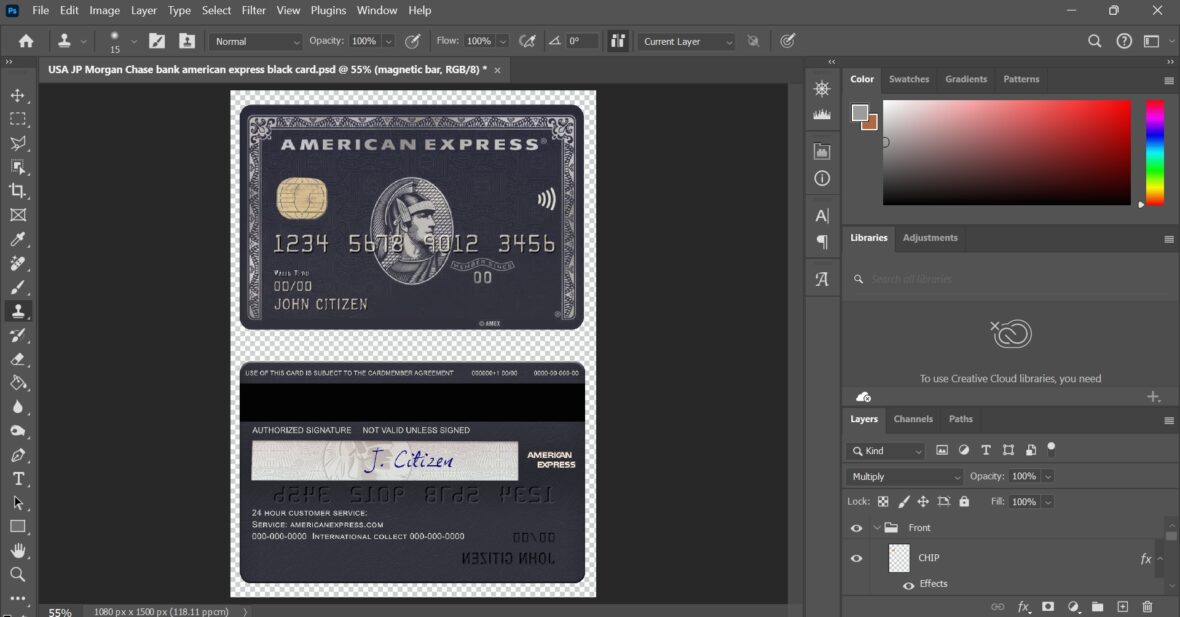Toggle visibility of CHIP layer Effects

coord(908,585)
